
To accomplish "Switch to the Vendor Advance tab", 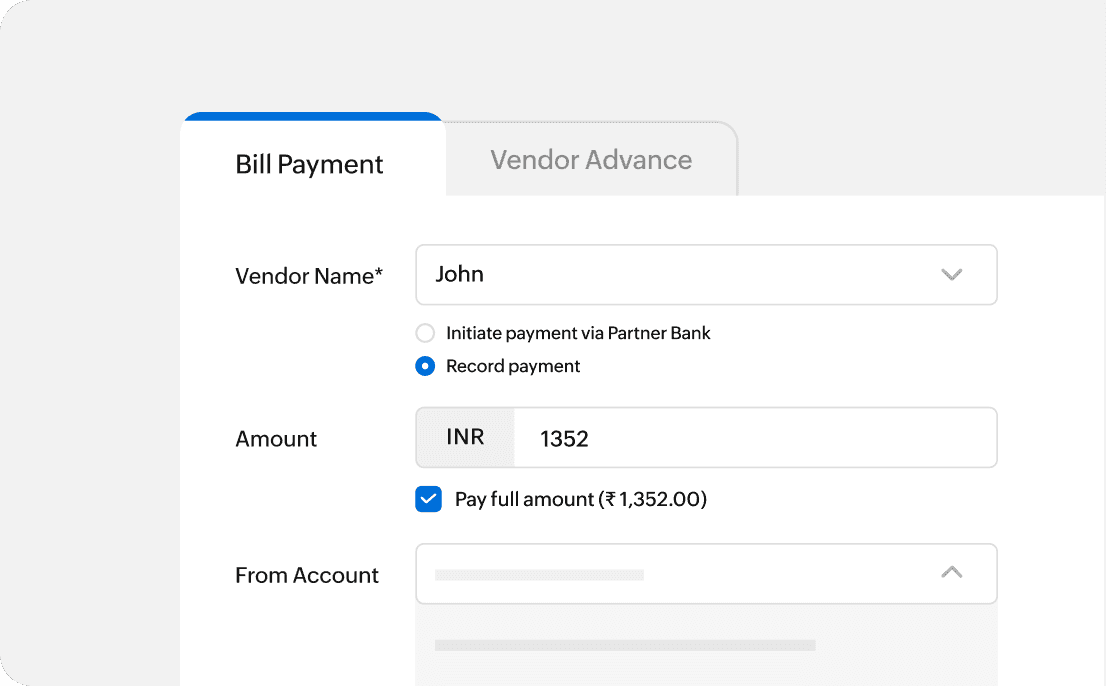I will point(590,159).
